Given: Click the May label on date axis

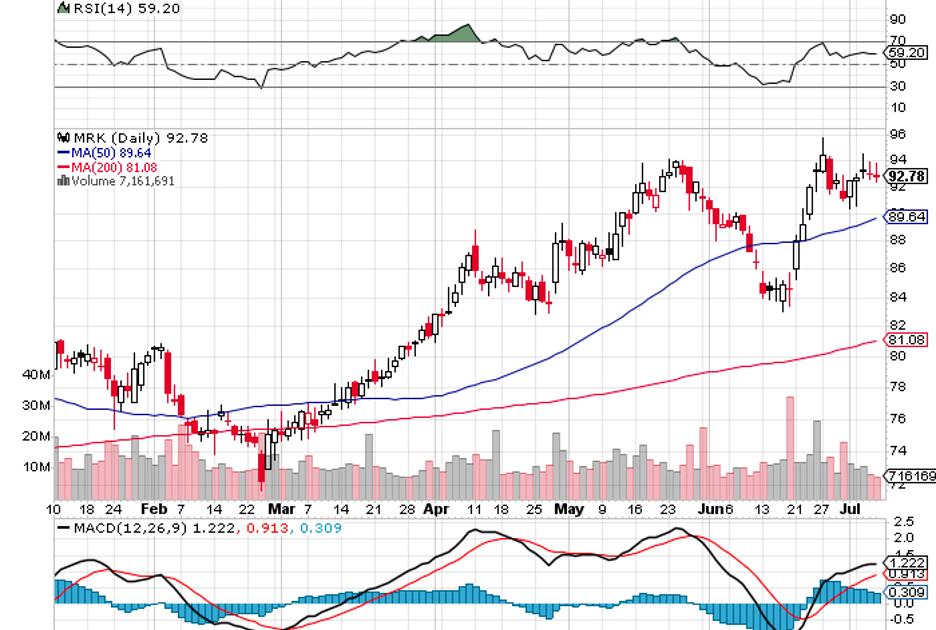Looking at the screenshot, I should [x=568, y=508].
